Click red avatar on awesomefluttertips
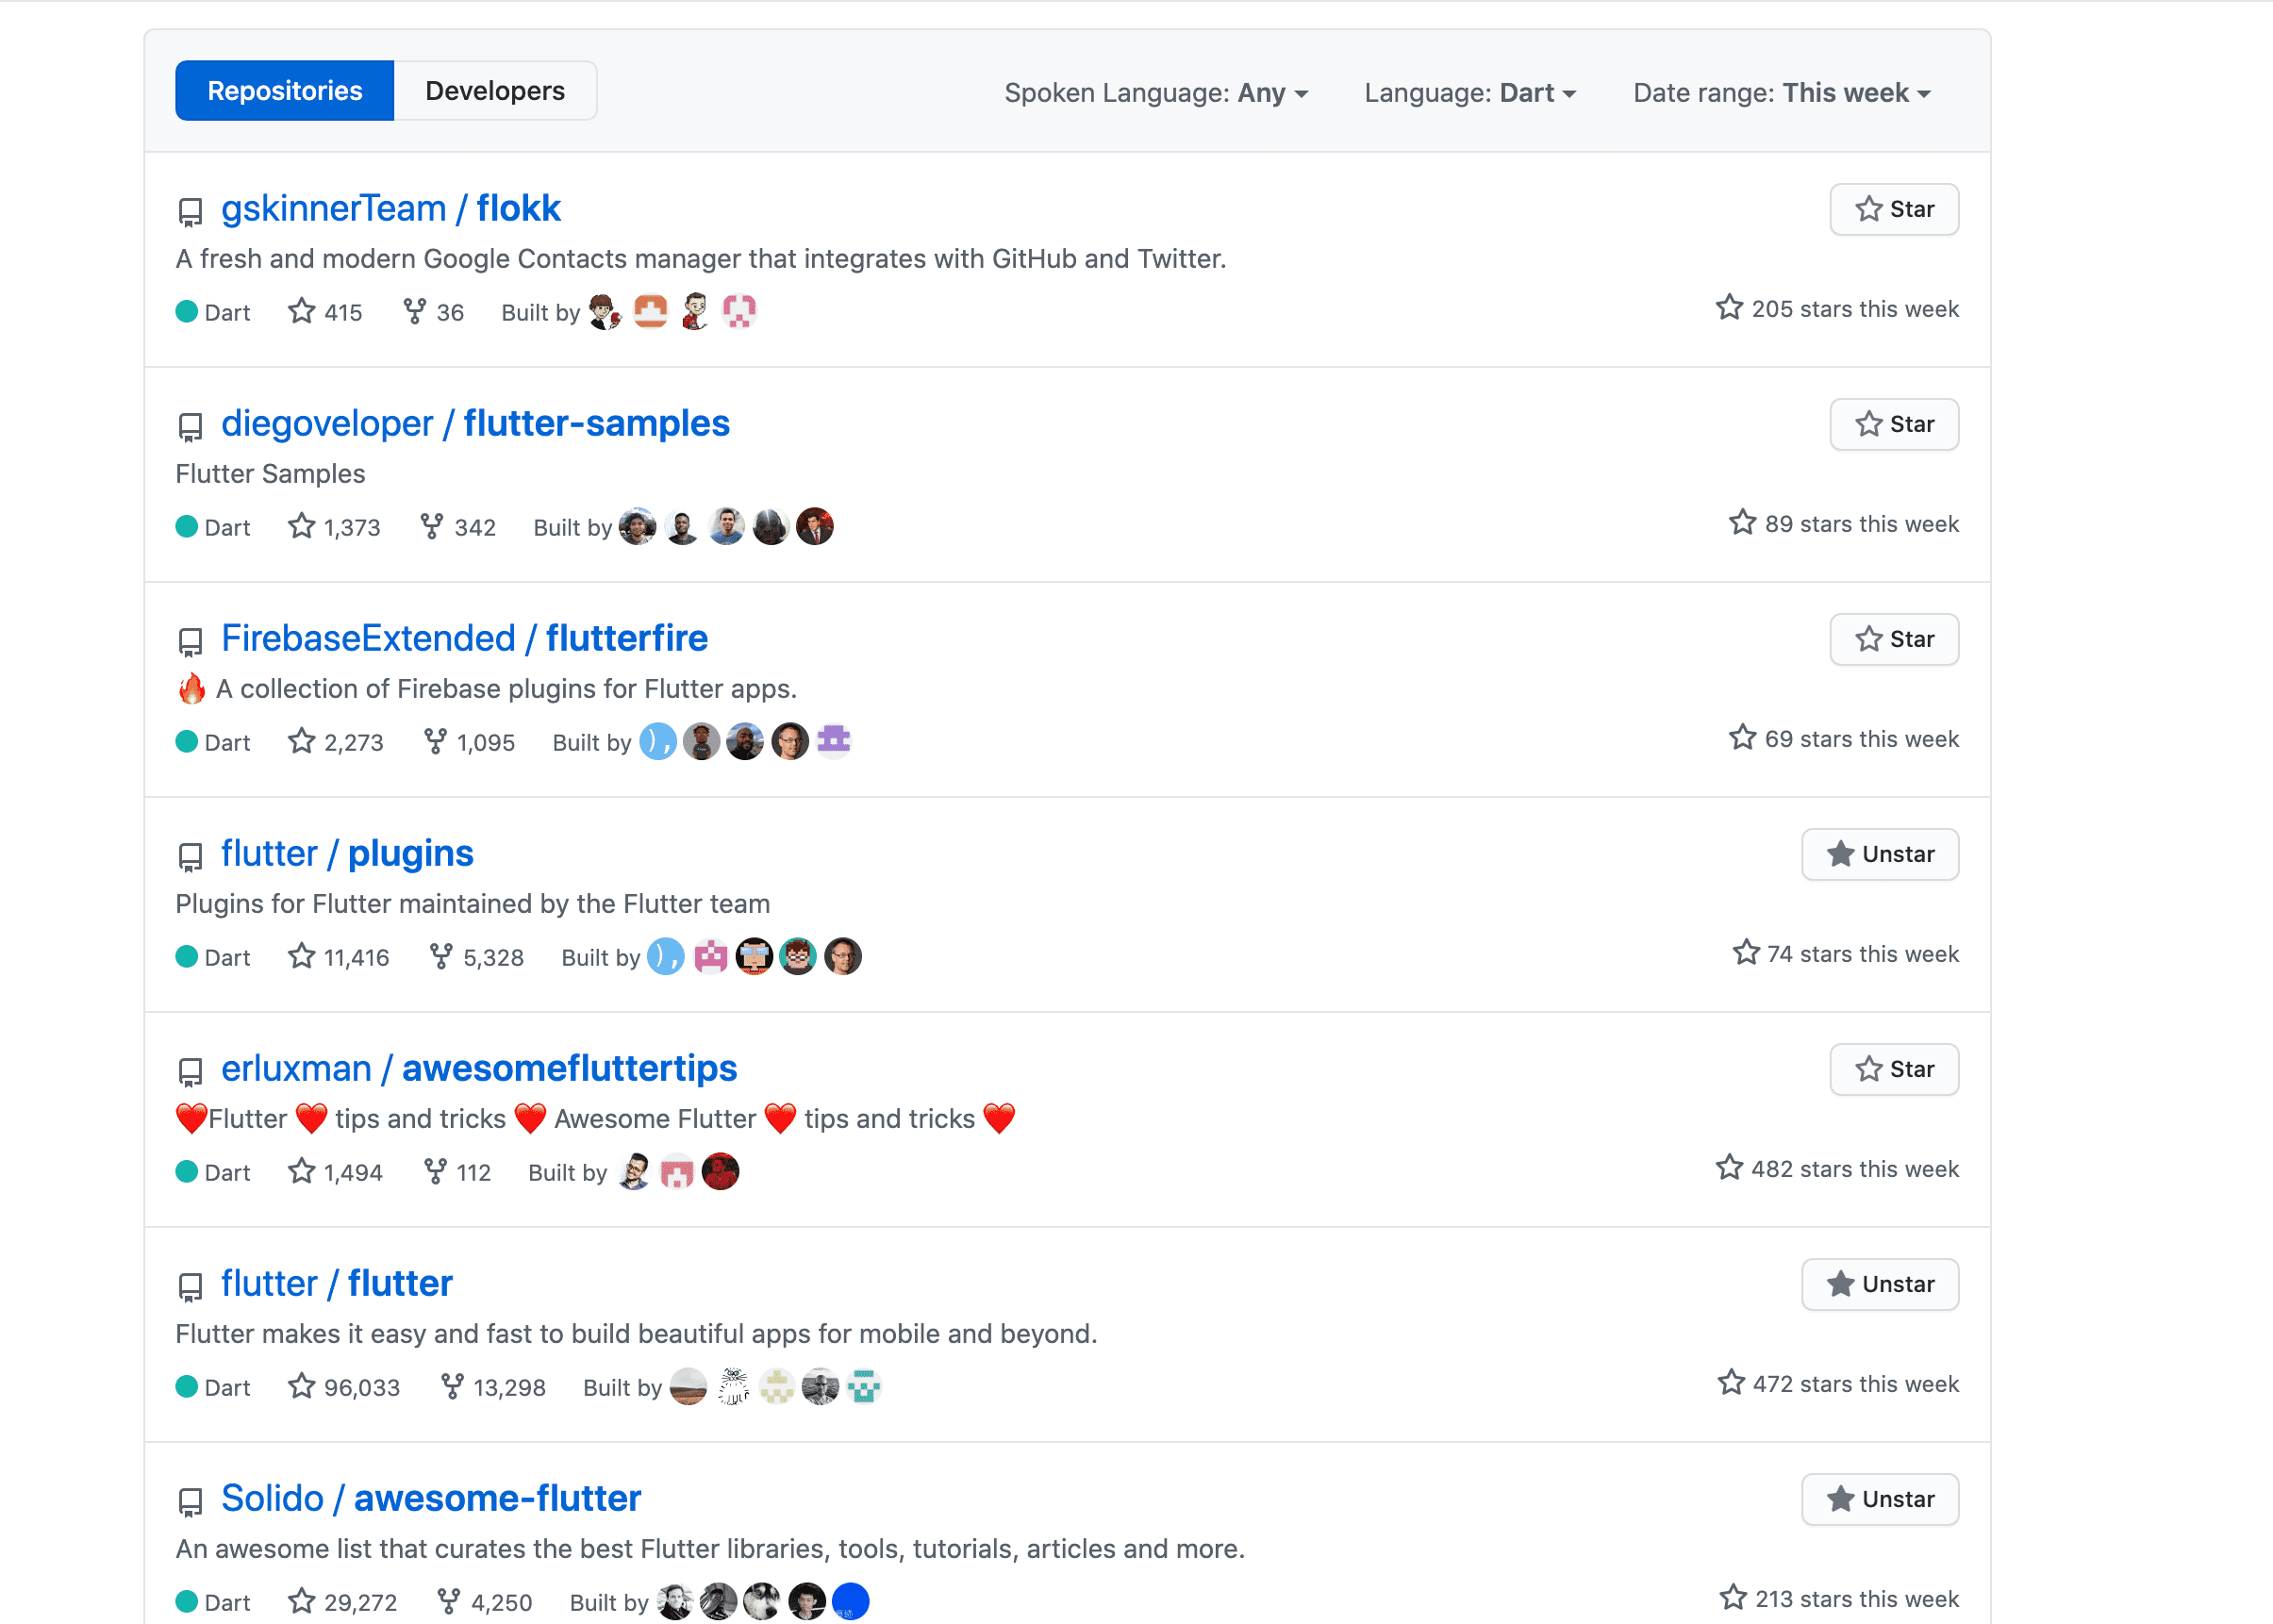The width and height of the screenshot is (2273, 1624). pyautogui.click(x=720, y=1171)
